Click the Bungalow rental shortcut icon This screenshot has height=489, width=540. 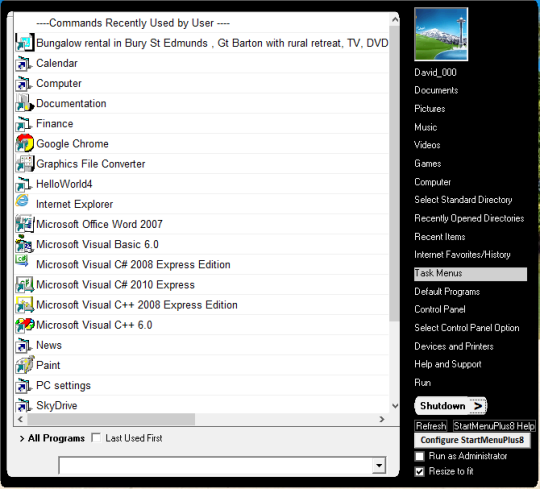coord(25,43)
